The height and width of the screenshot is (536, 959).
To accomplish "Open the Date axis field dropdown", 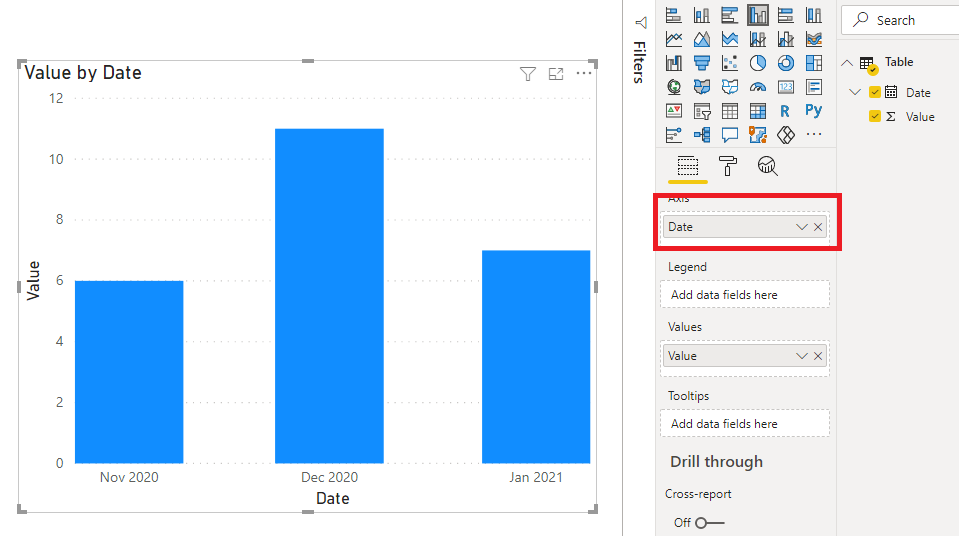I will (x=801, y=227).
